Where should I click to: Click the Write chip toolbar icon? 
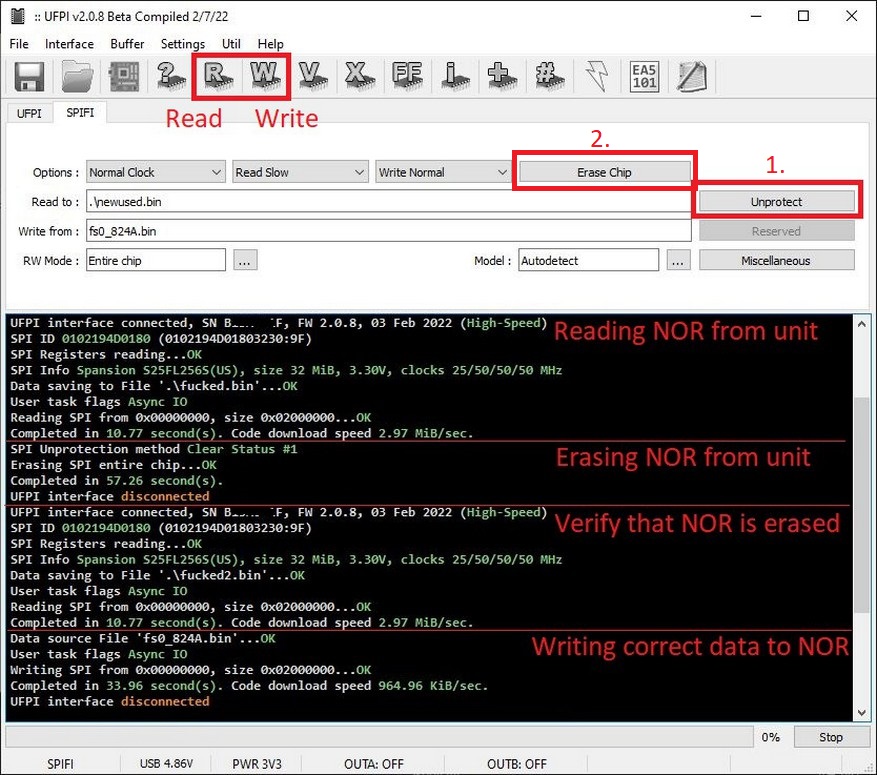(x=263, y=76)
